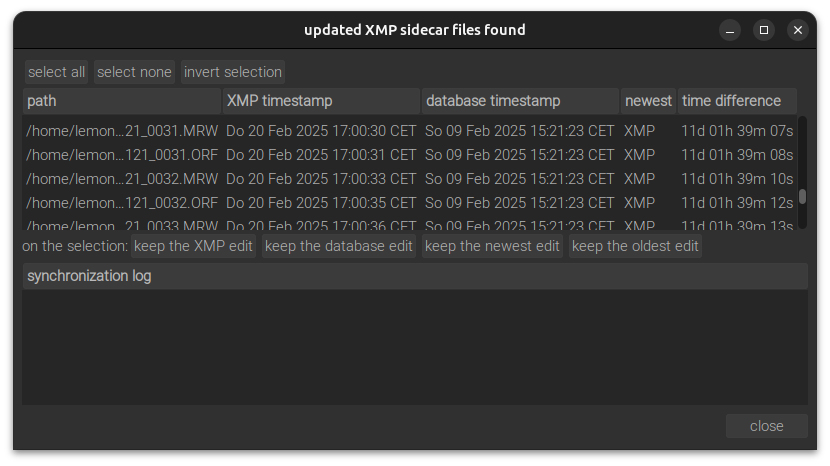Sort by the newest column header
The width and height of the screenshot is (830, 466).
point(648,101)
